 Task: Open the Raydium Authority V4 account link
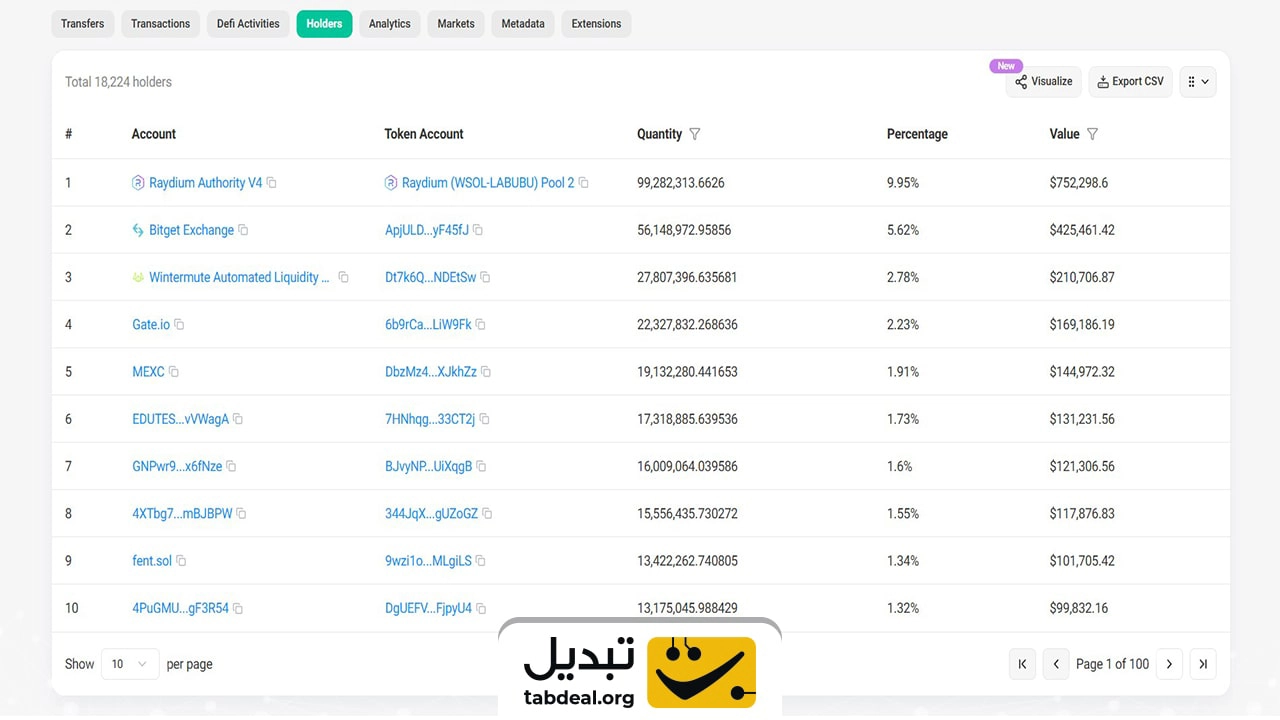(205, 183)
